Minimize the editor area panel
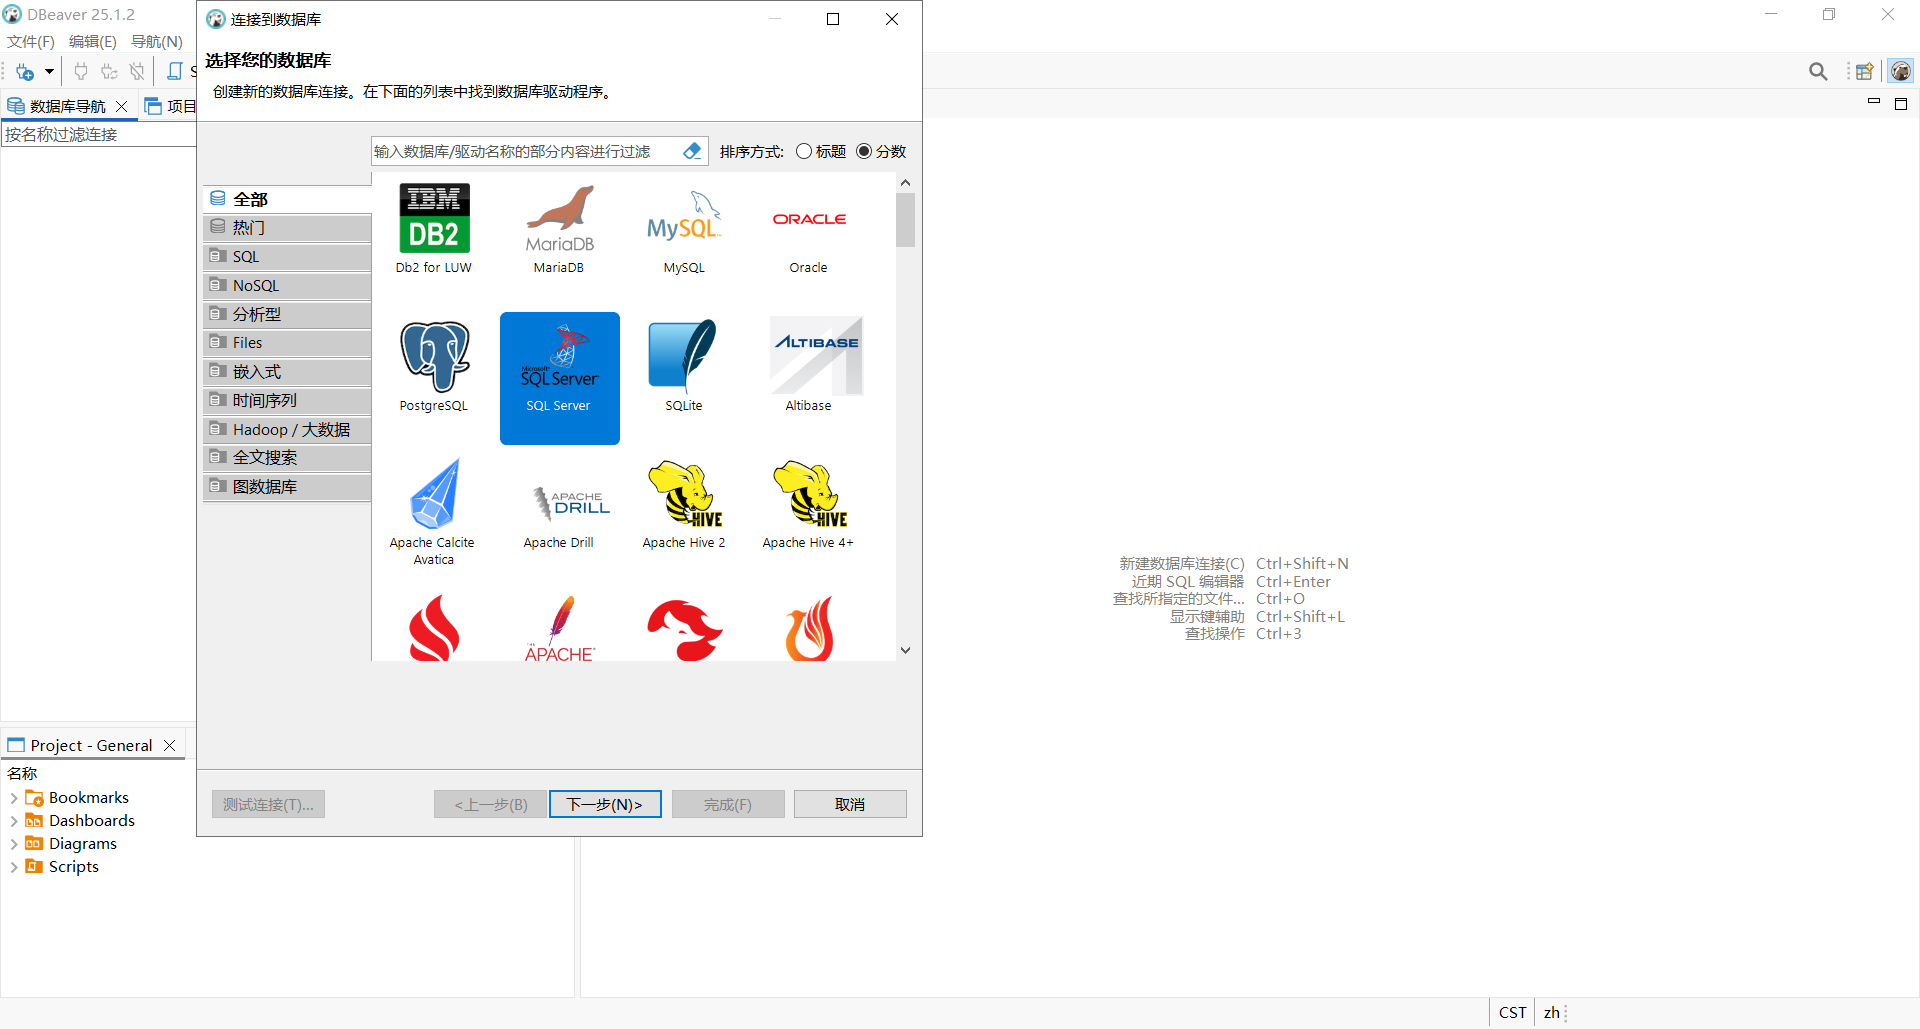Screen dimensions: 1920x1029 (x=1874, y=102)
